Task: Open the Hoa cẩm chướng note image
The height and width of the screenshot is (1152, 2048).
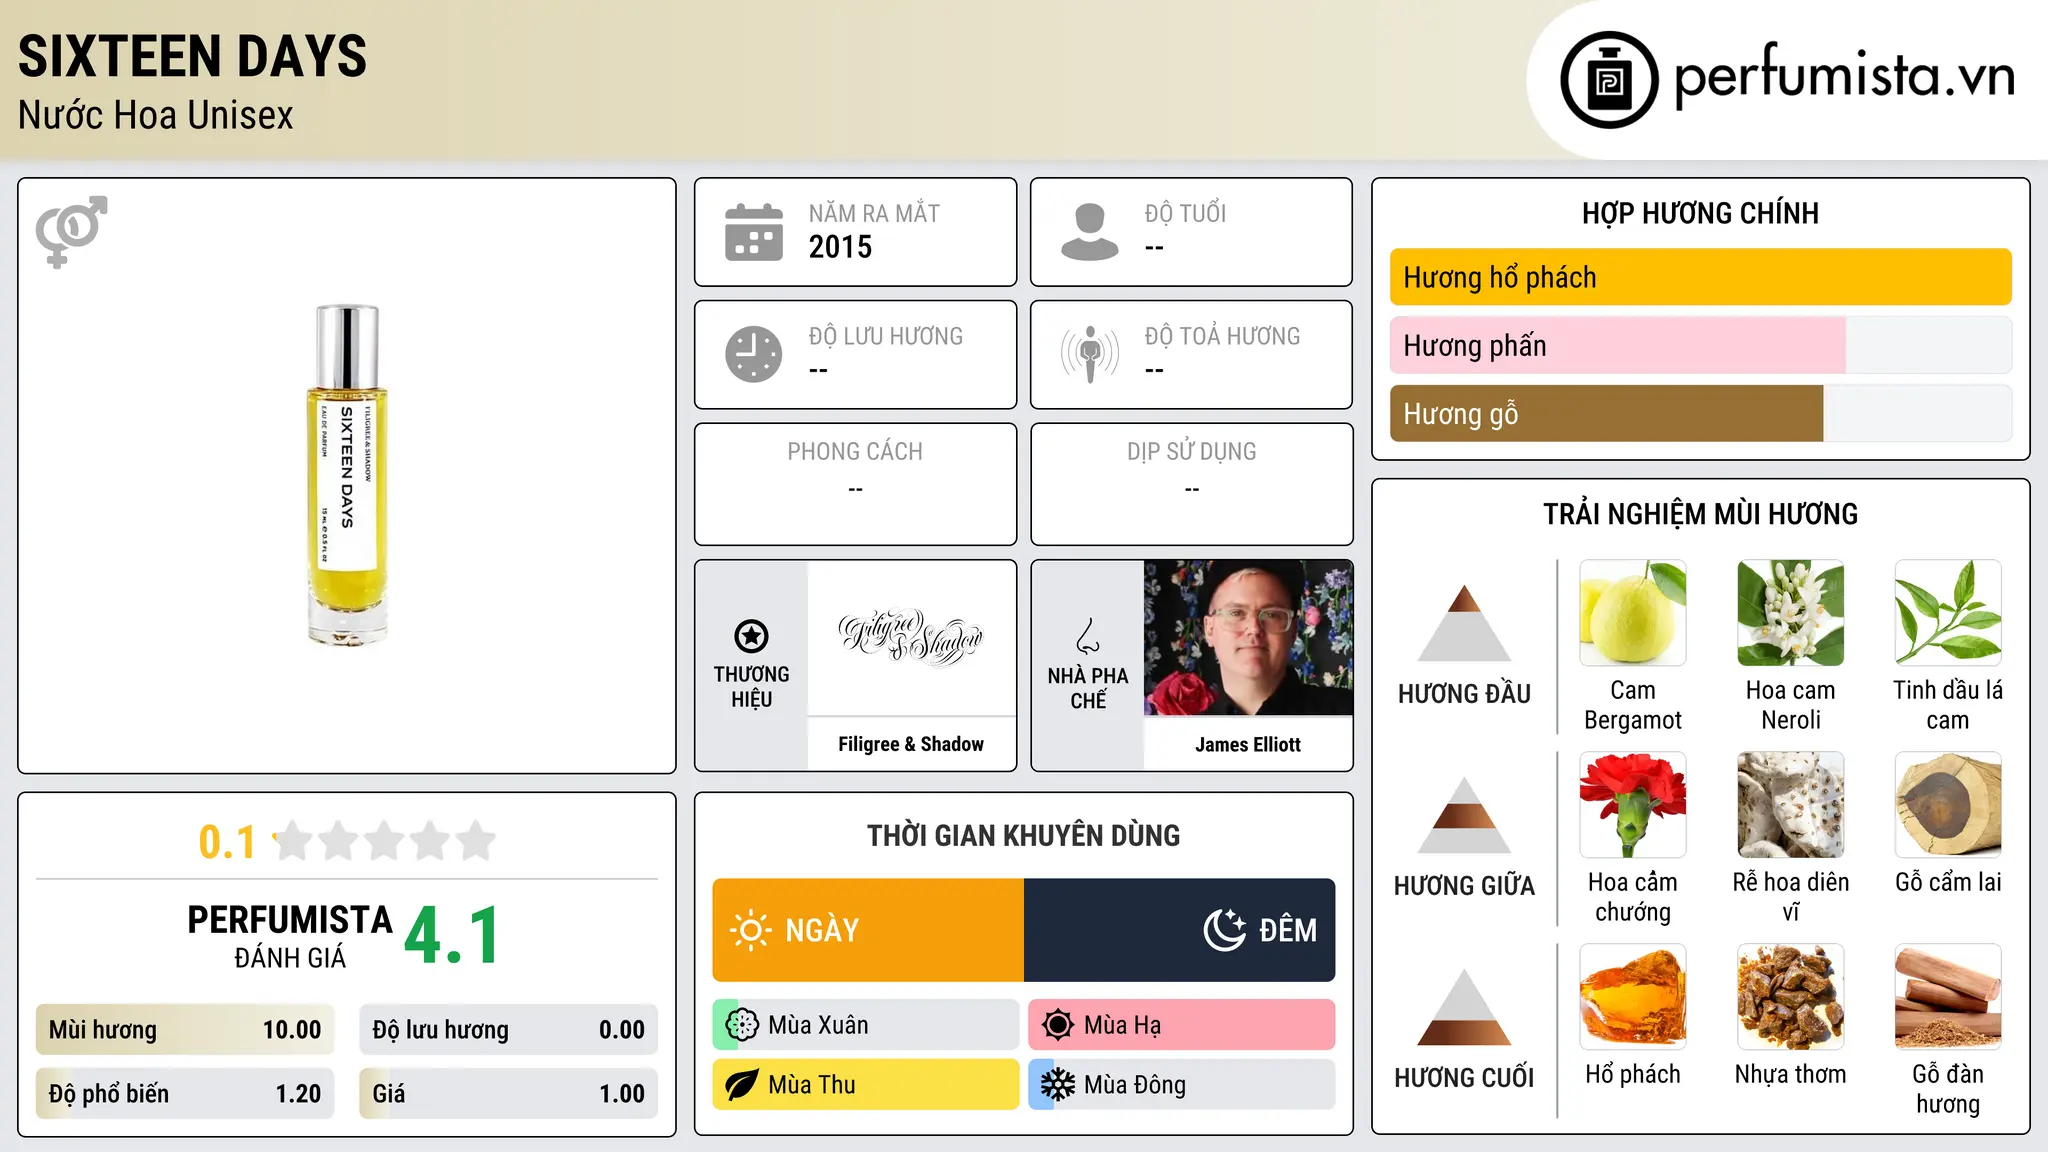Action: click(1633, 805)
